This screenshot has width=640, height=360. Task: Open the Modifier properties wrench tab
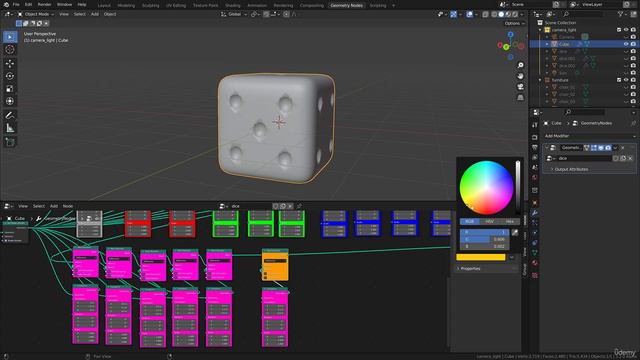535,213
